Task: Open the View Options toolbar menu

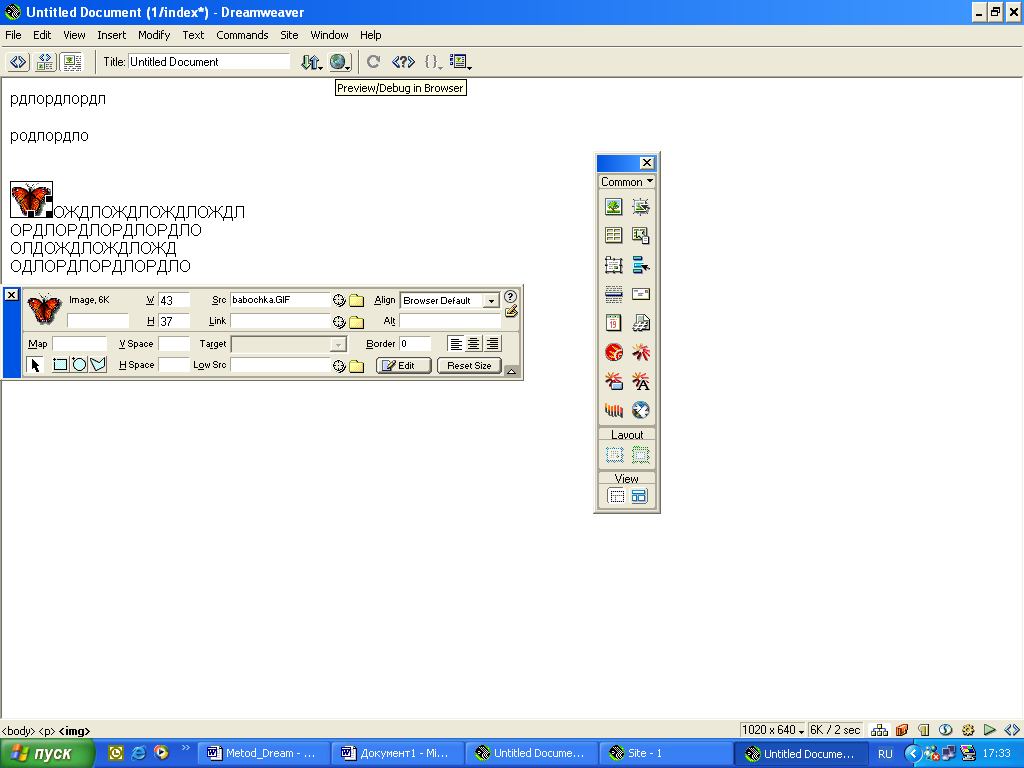Action: point(460,62)
